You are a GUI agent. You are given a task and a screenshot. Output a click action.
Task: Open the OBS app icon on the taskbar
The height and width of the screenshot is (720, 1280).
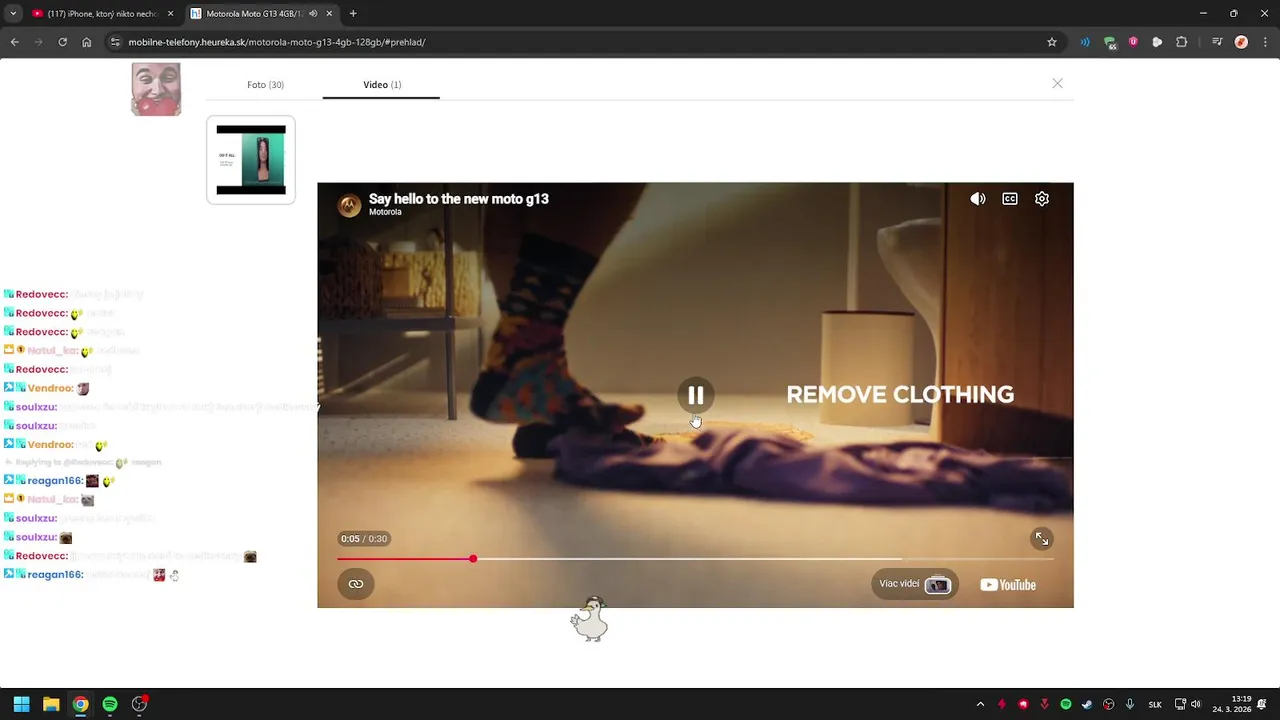(x=140, y=704)
